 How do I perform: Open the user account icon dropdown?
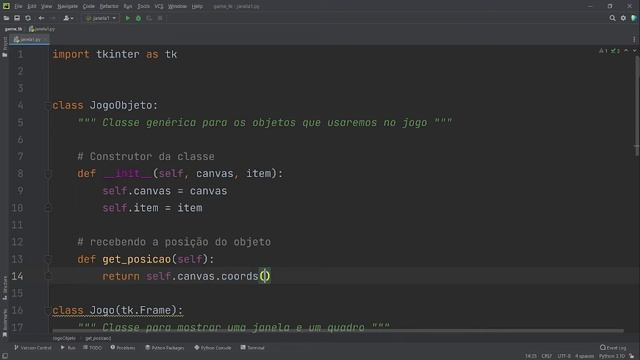68,18
